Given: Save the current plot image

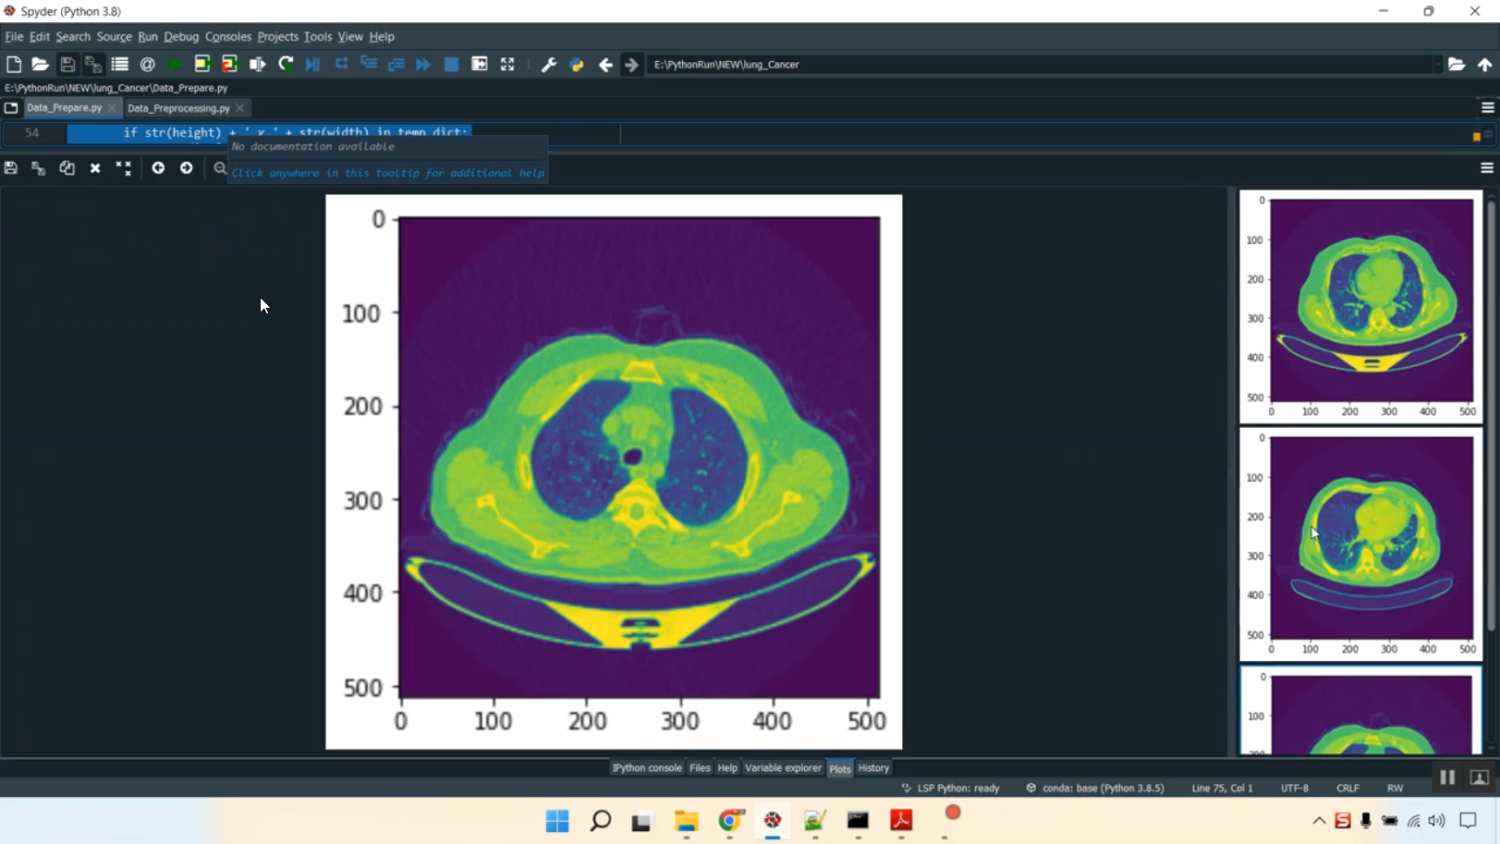Looking at the screenshot, I should [x=10, y=168].
